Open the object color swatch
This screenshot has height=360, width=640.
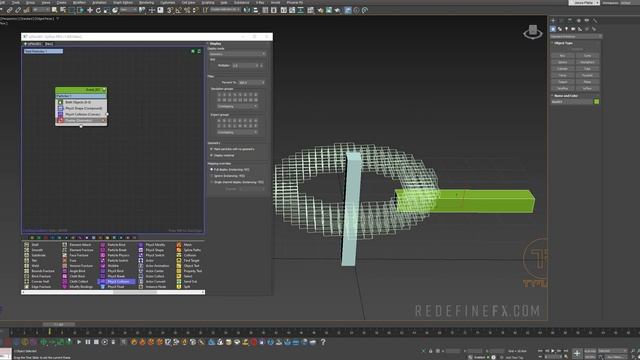click(x=596, y=102)
